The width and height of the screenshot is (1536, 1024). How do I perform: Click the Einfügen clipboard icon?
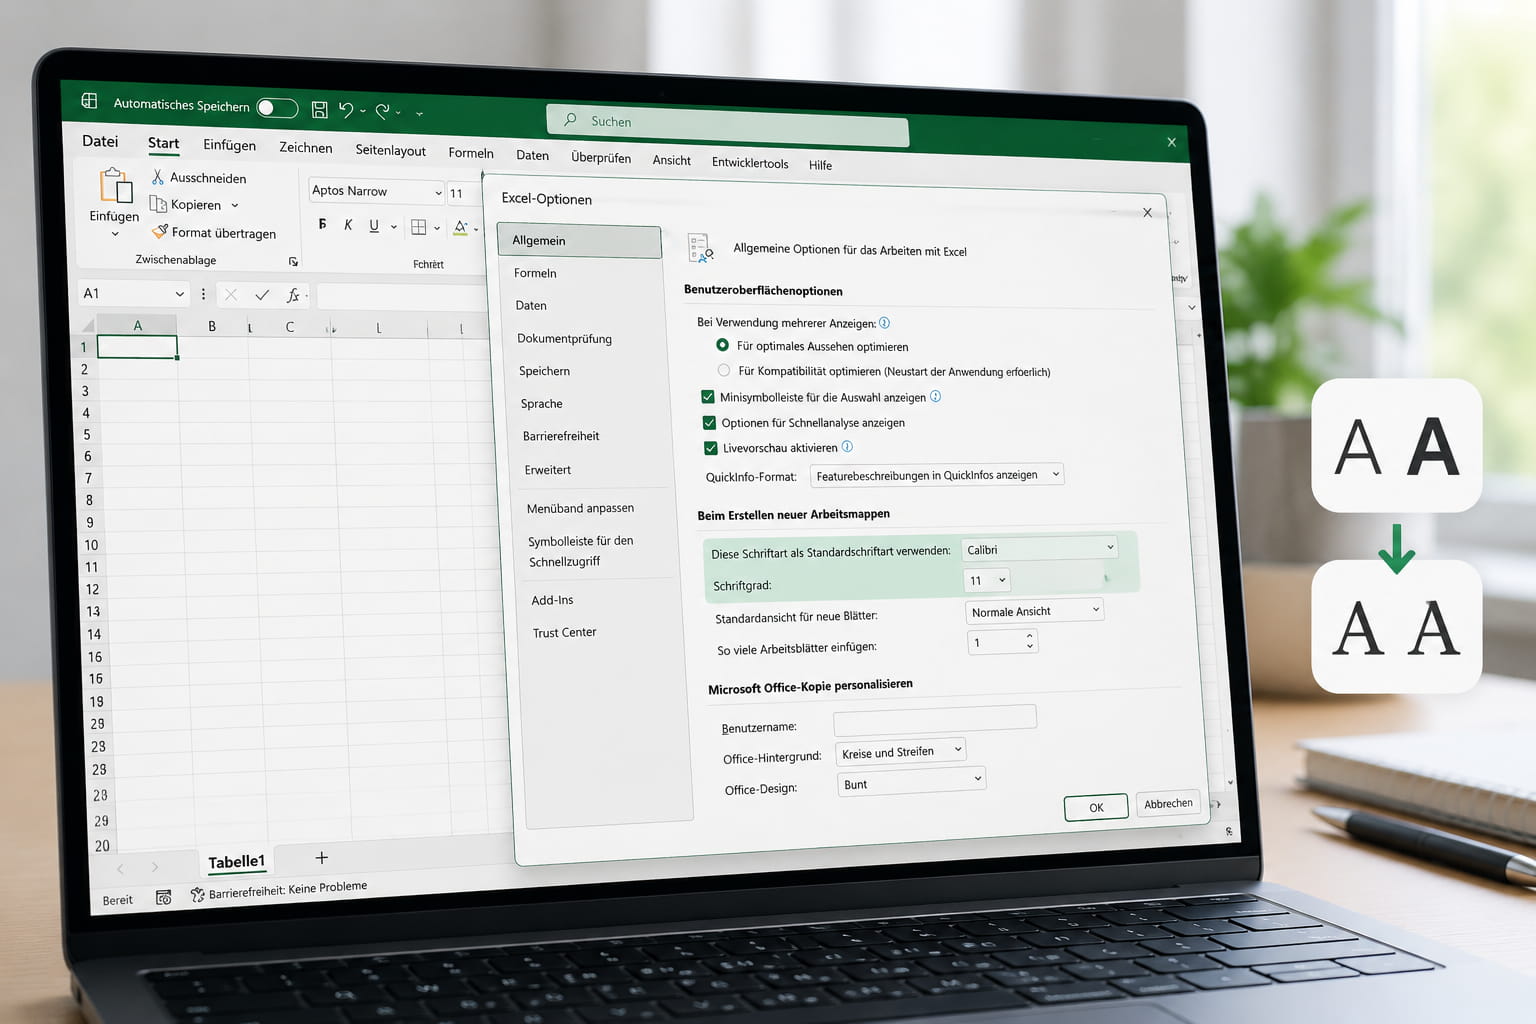point(116,186)
